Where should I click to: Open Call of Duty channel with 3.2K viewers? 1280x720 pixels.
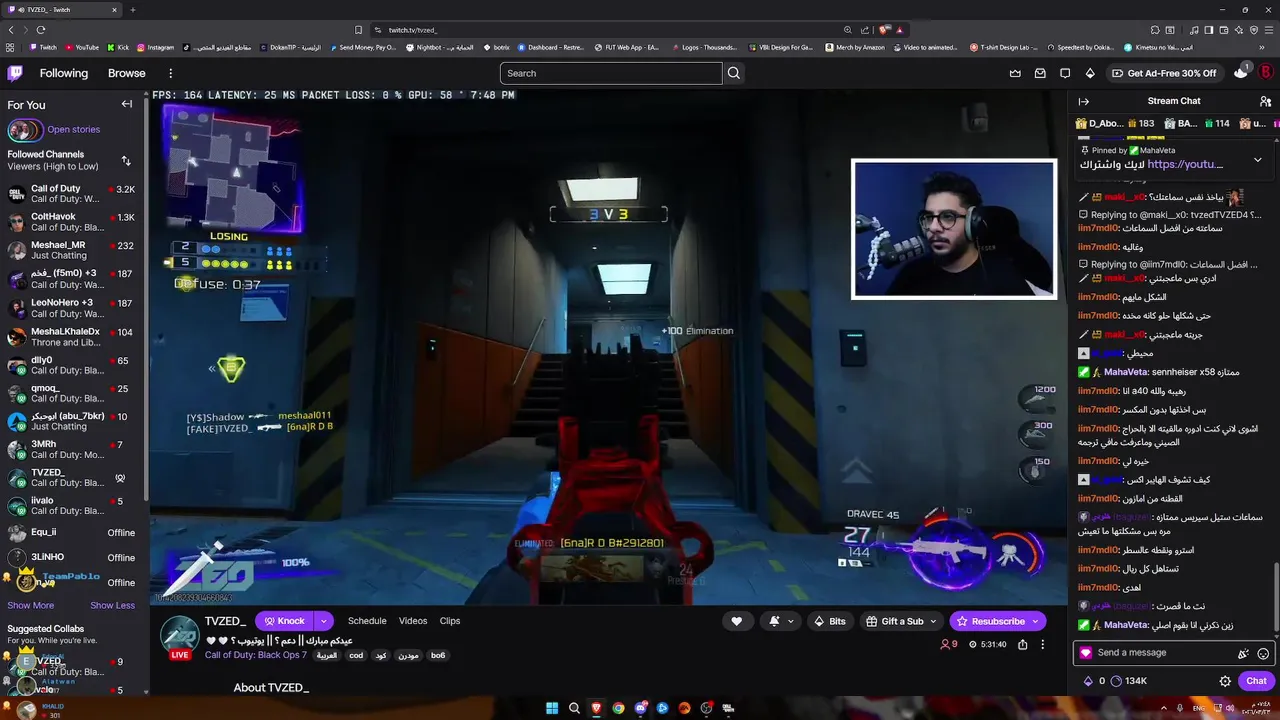point(72,194)
